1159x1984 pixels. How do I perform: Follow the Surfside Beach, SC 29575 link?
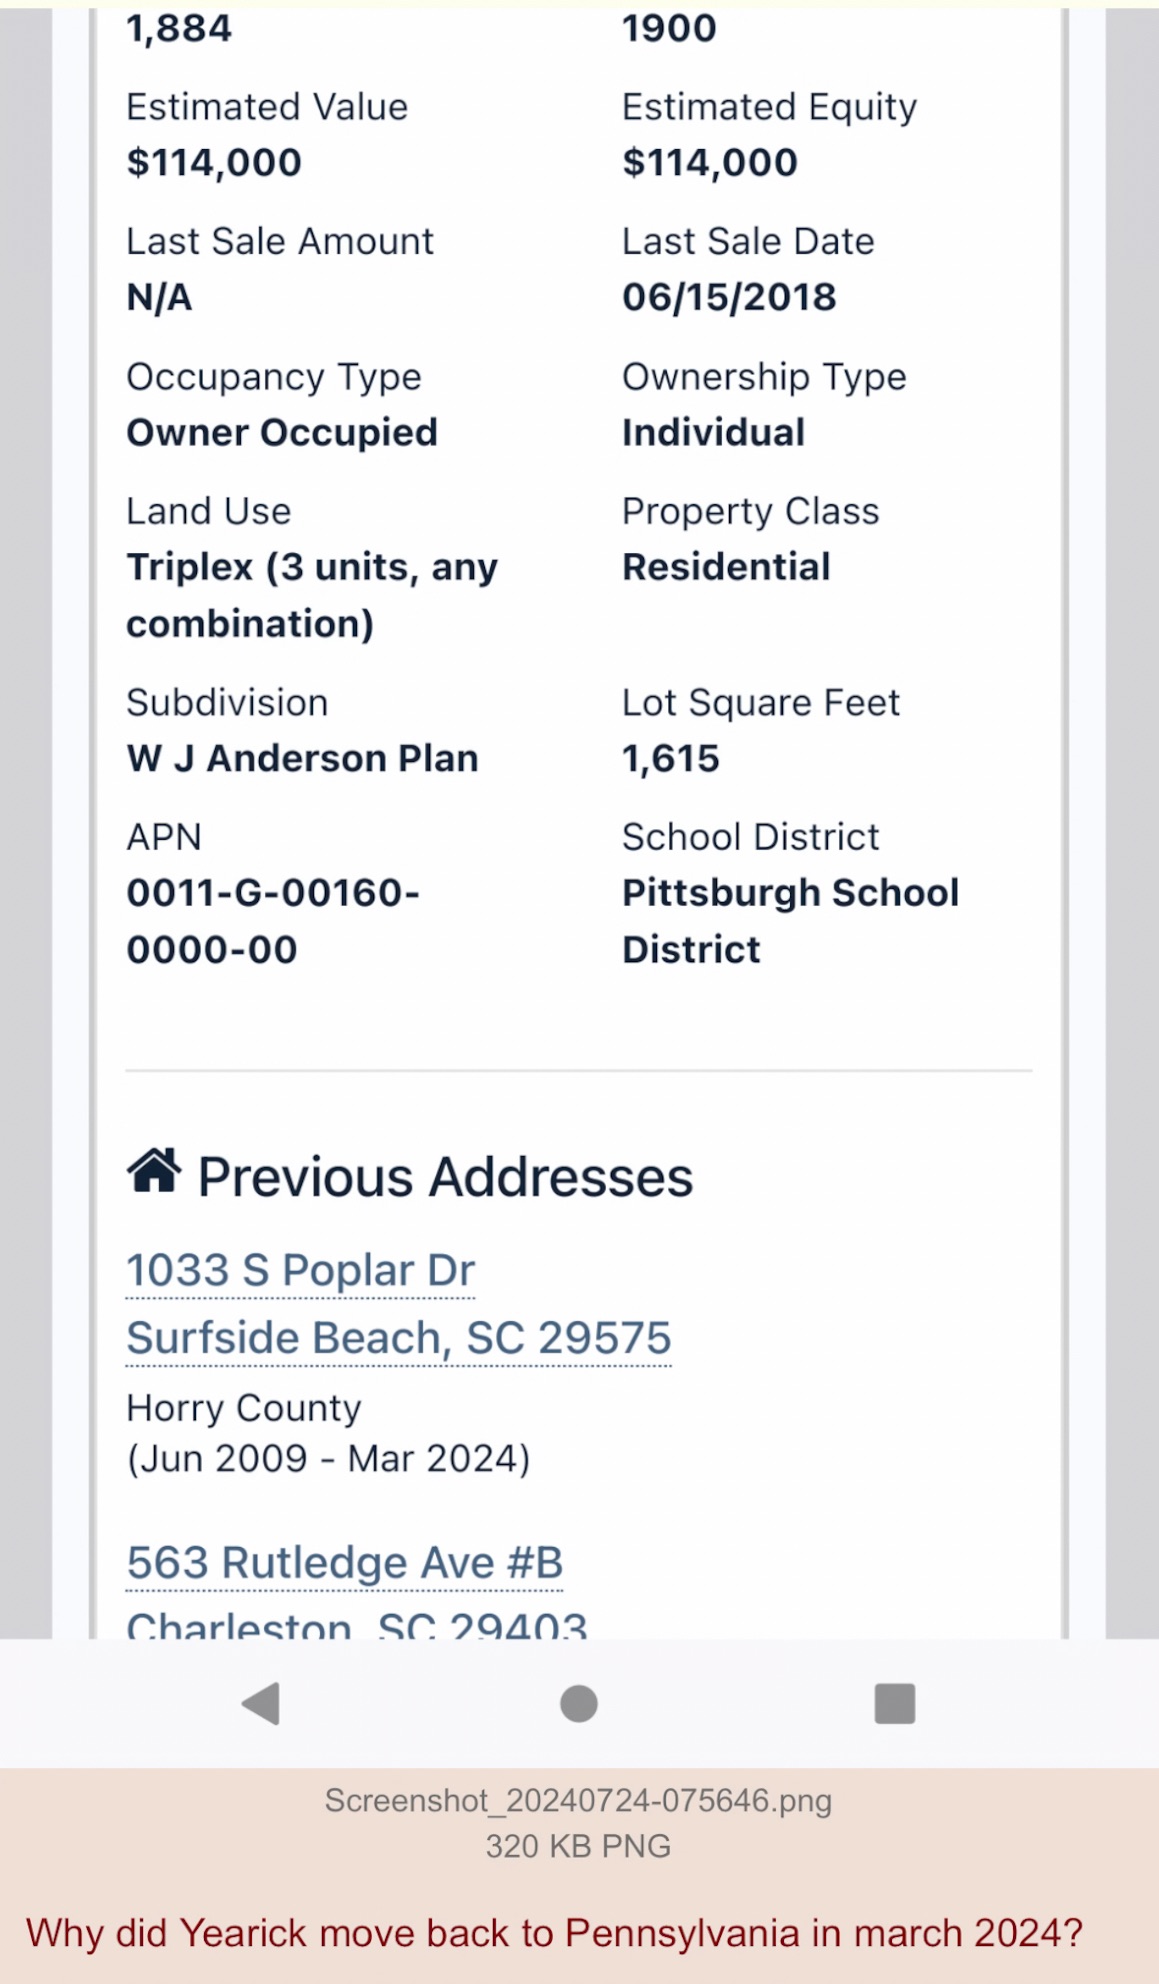398,1338
